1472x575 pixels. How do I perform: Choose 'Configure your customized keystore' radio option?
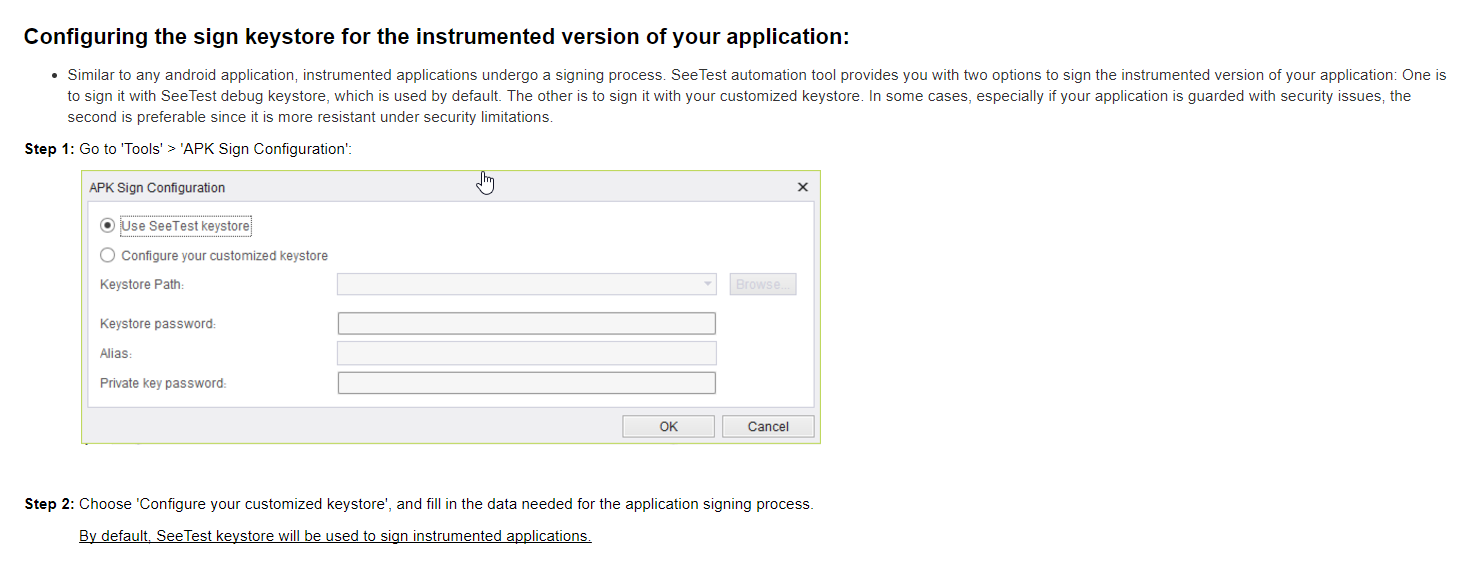108,255
